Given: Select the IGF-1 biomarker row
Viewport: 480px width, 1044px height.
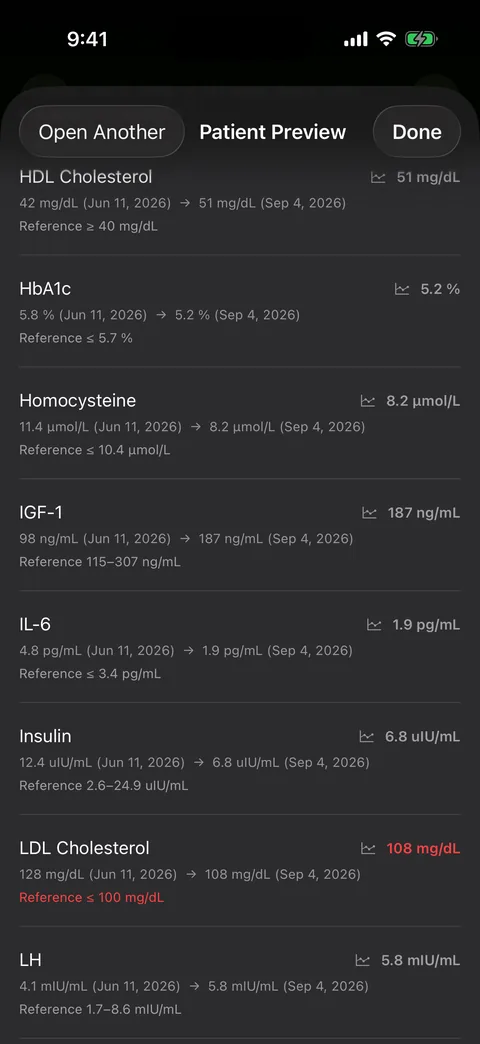Looking at the screenshot, I should click(x=240, y=535).
